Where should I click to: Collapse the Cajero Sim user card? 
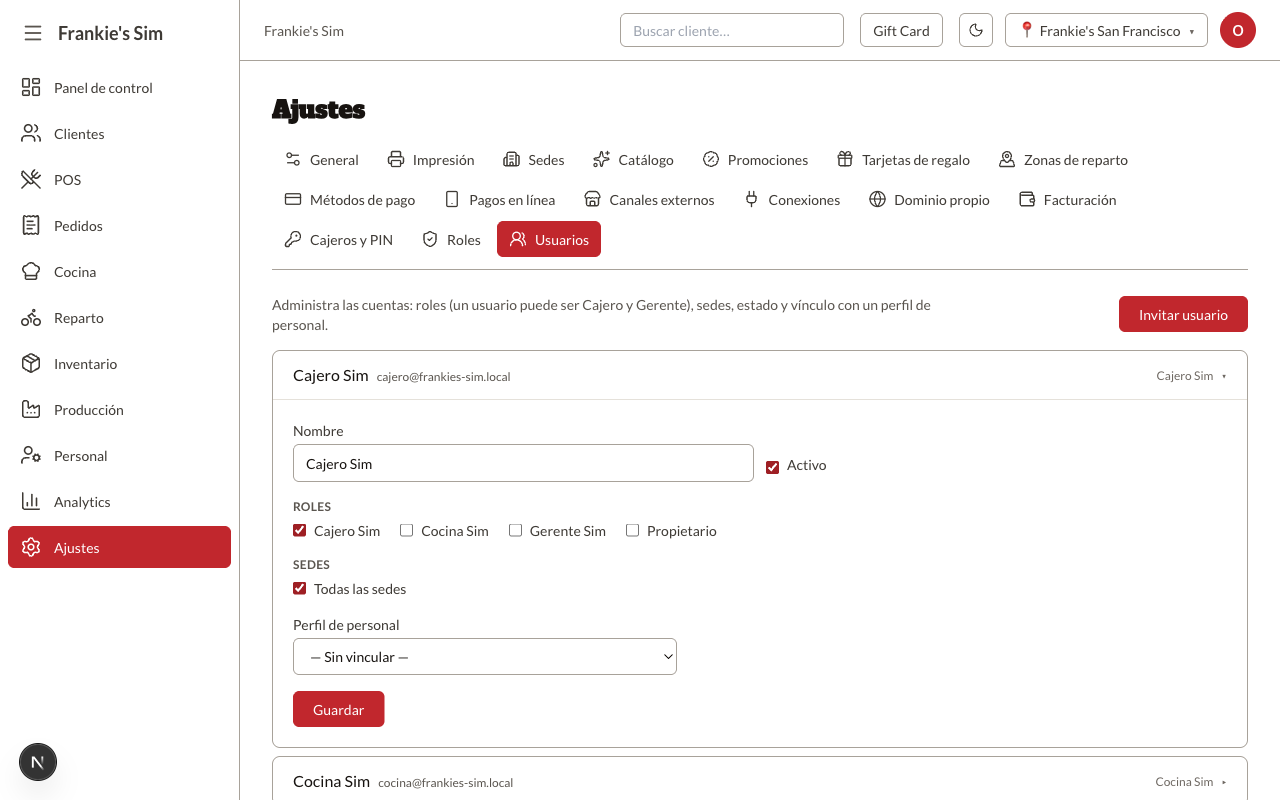(x=760, y=376)
